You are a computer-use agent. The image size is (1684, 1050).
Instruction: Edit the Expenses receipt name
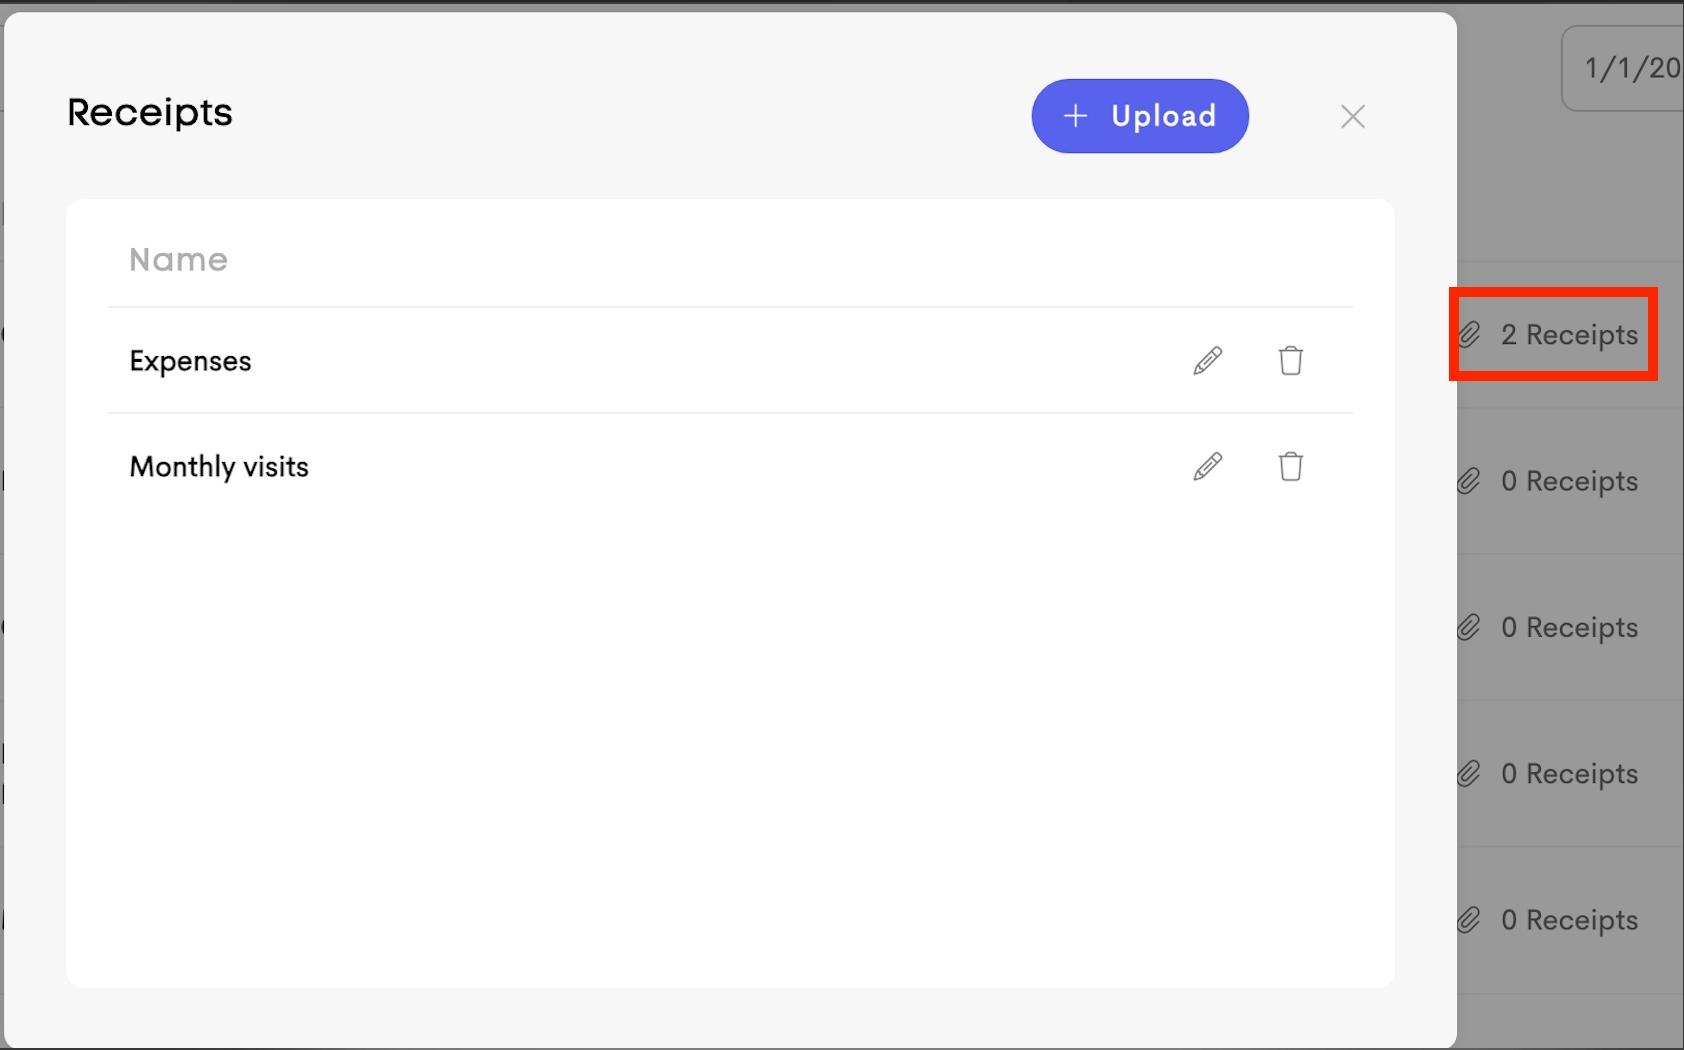(x=1207, y=360)
